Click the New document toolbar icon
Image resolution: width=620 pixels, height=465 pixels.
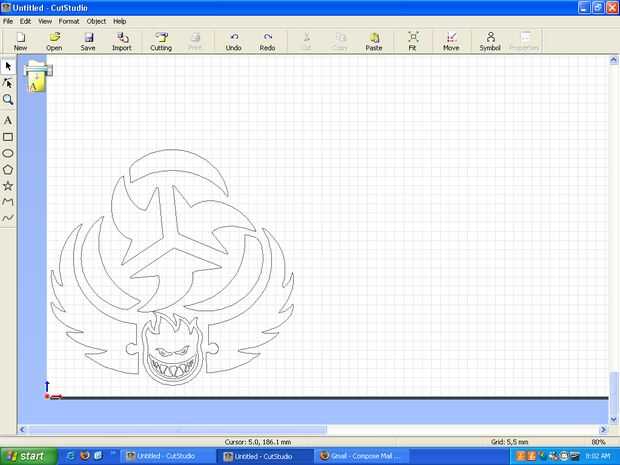click(x=20, y=42)
